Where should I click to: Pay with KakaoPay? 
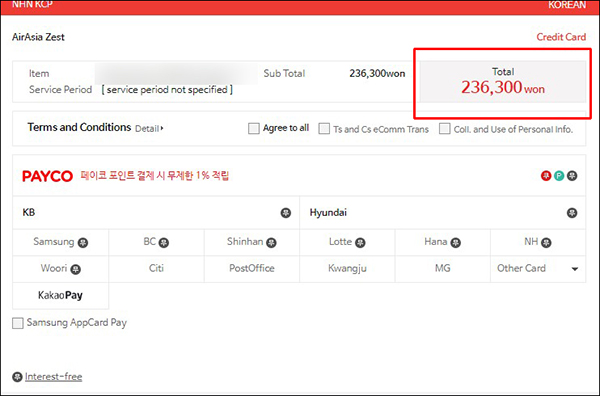(60, 296)
